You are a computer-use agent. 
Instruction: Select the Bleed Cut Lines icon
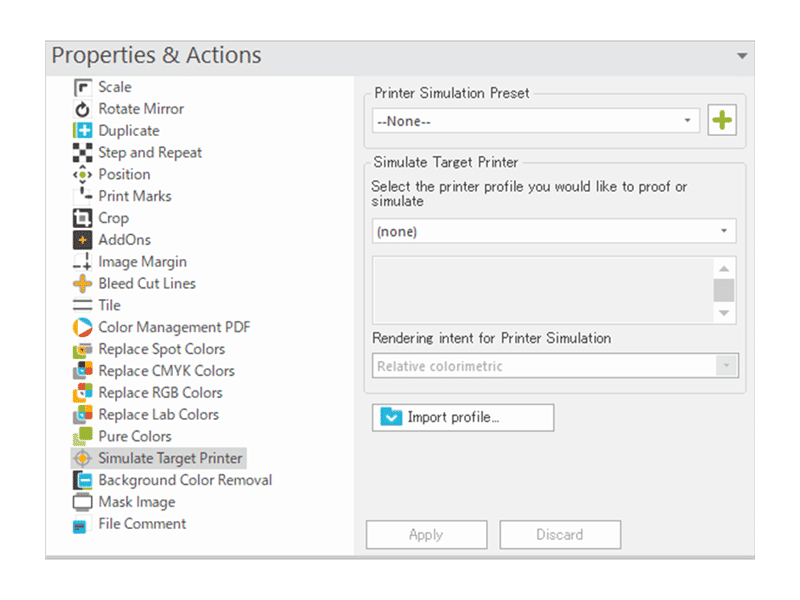[x=83, y=284]
